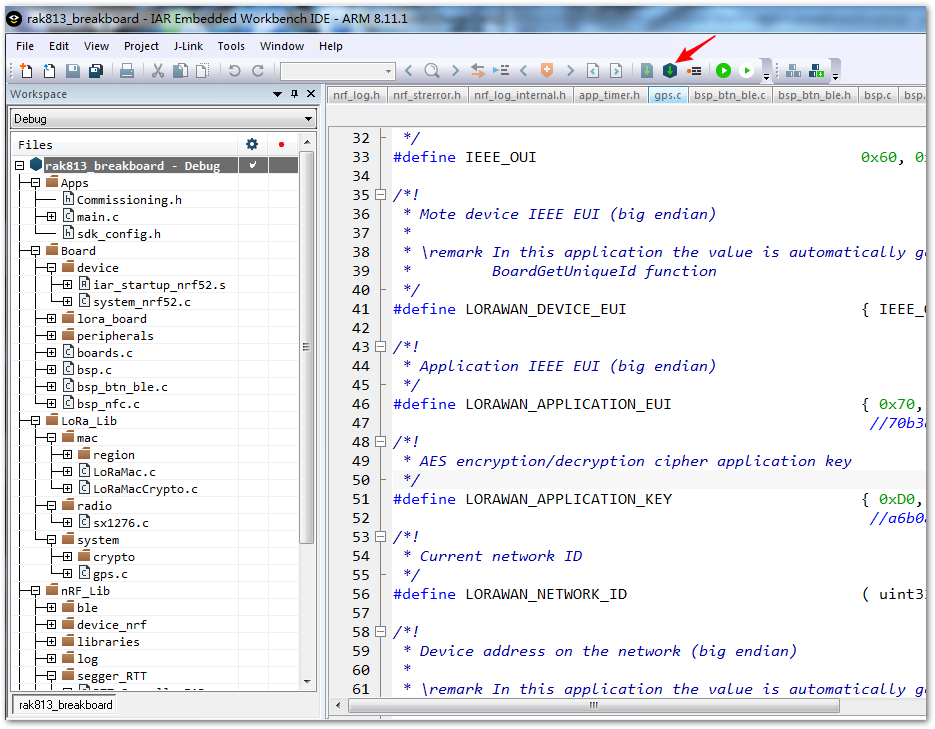Switch to the bsp_btn_ble.c editor tab
The image size is (935, 729).
click(730, 95)
